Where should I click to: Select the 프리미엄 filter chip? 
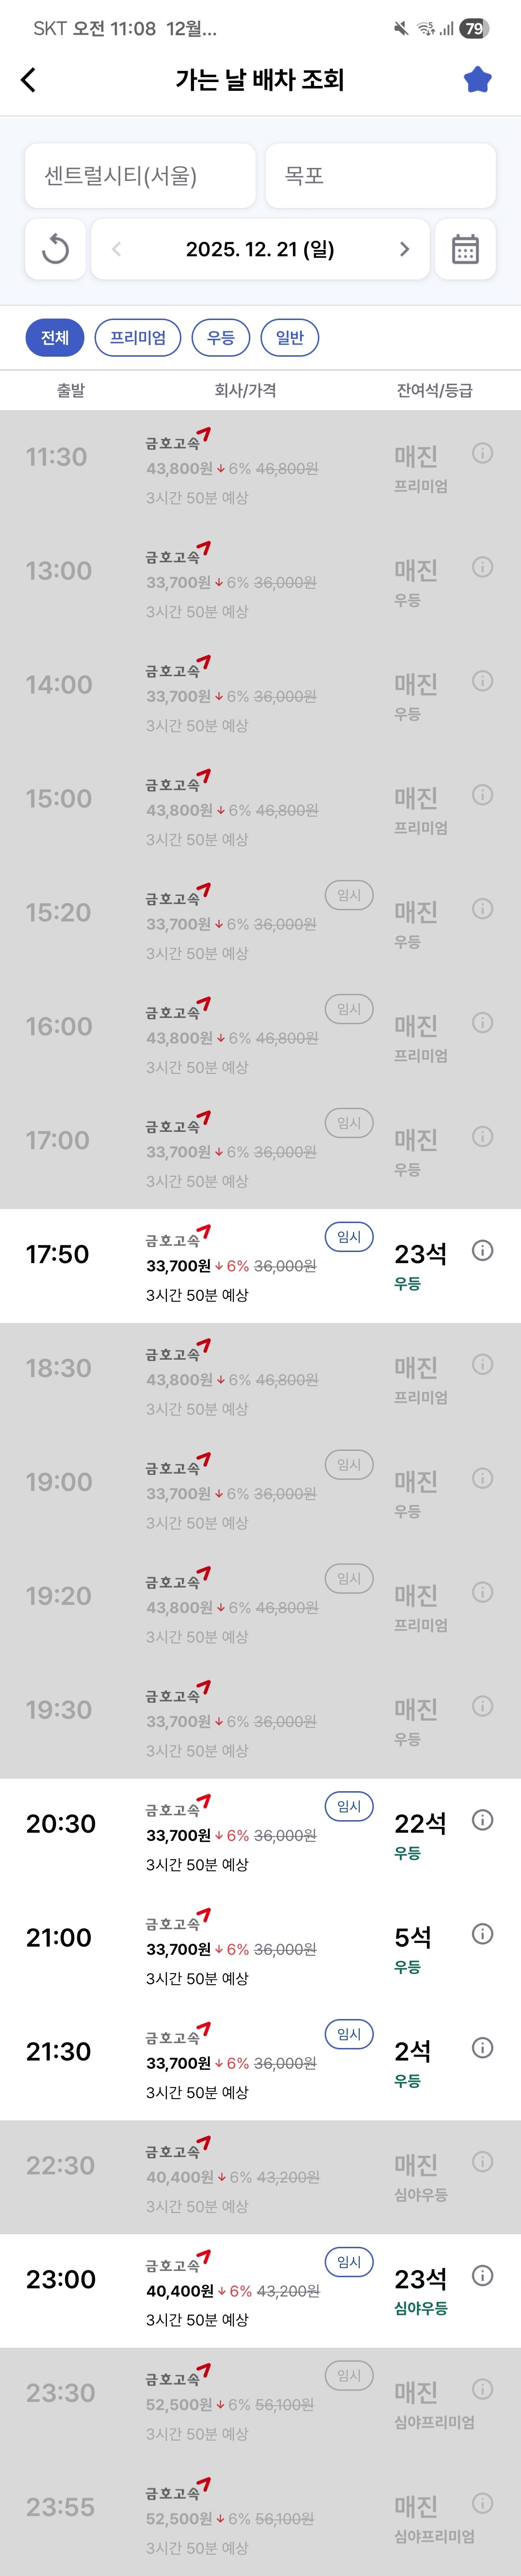pos(138,338)
